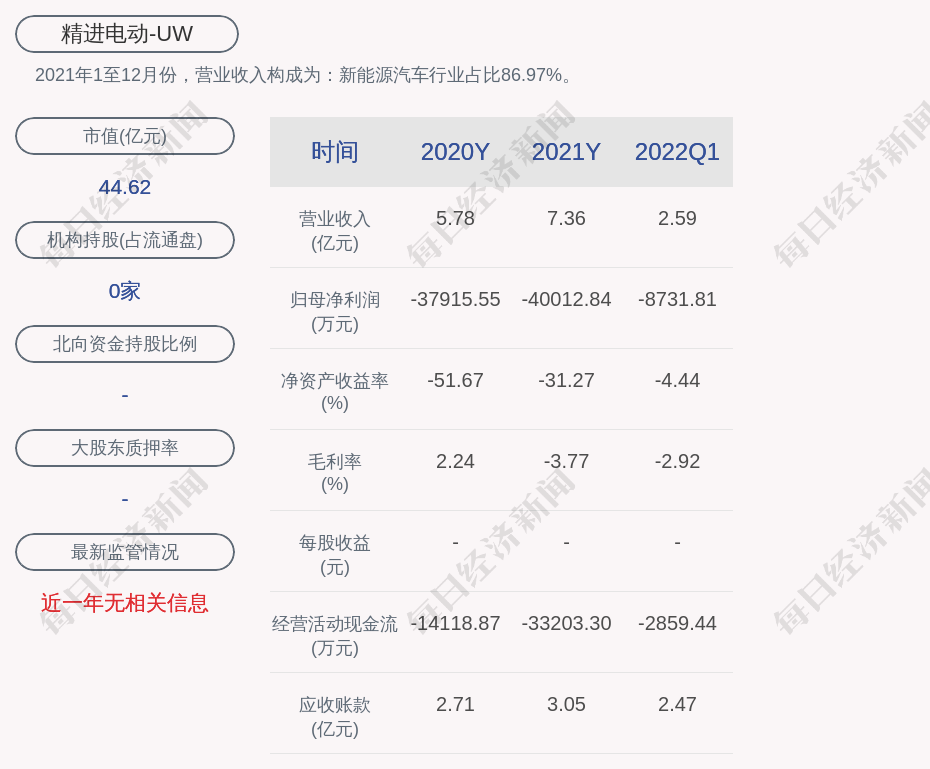This screenshot has height=769, width=930.
Task: Select the 2020Y column header
Action: pos(455,152)
